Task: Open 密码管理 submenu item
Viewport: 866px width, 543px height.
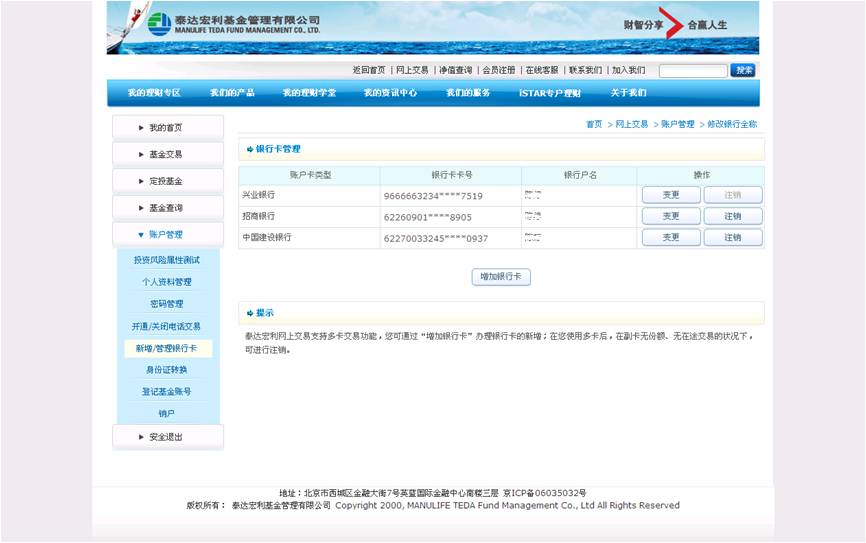Action: [x=167, y=304]
